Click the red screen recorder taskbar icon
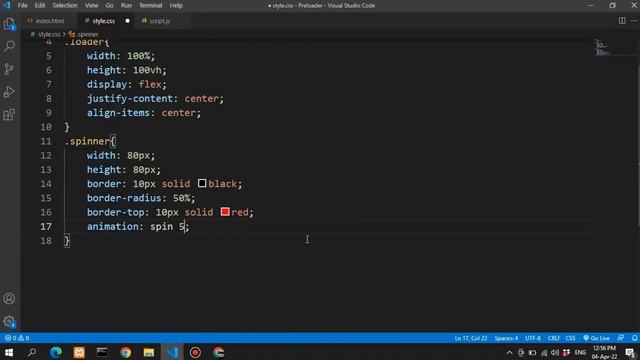This screenshot has width=640, height=360. pos(195,352)
